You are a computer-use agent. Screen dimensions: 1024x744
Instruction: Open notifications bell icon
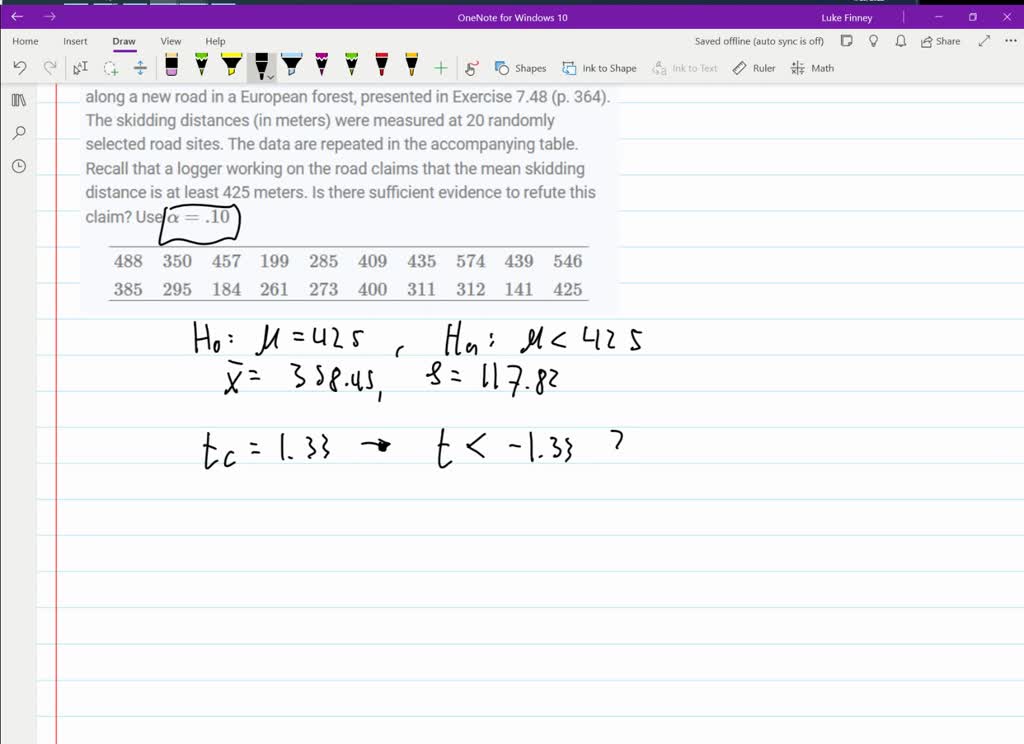click(901, 41)
